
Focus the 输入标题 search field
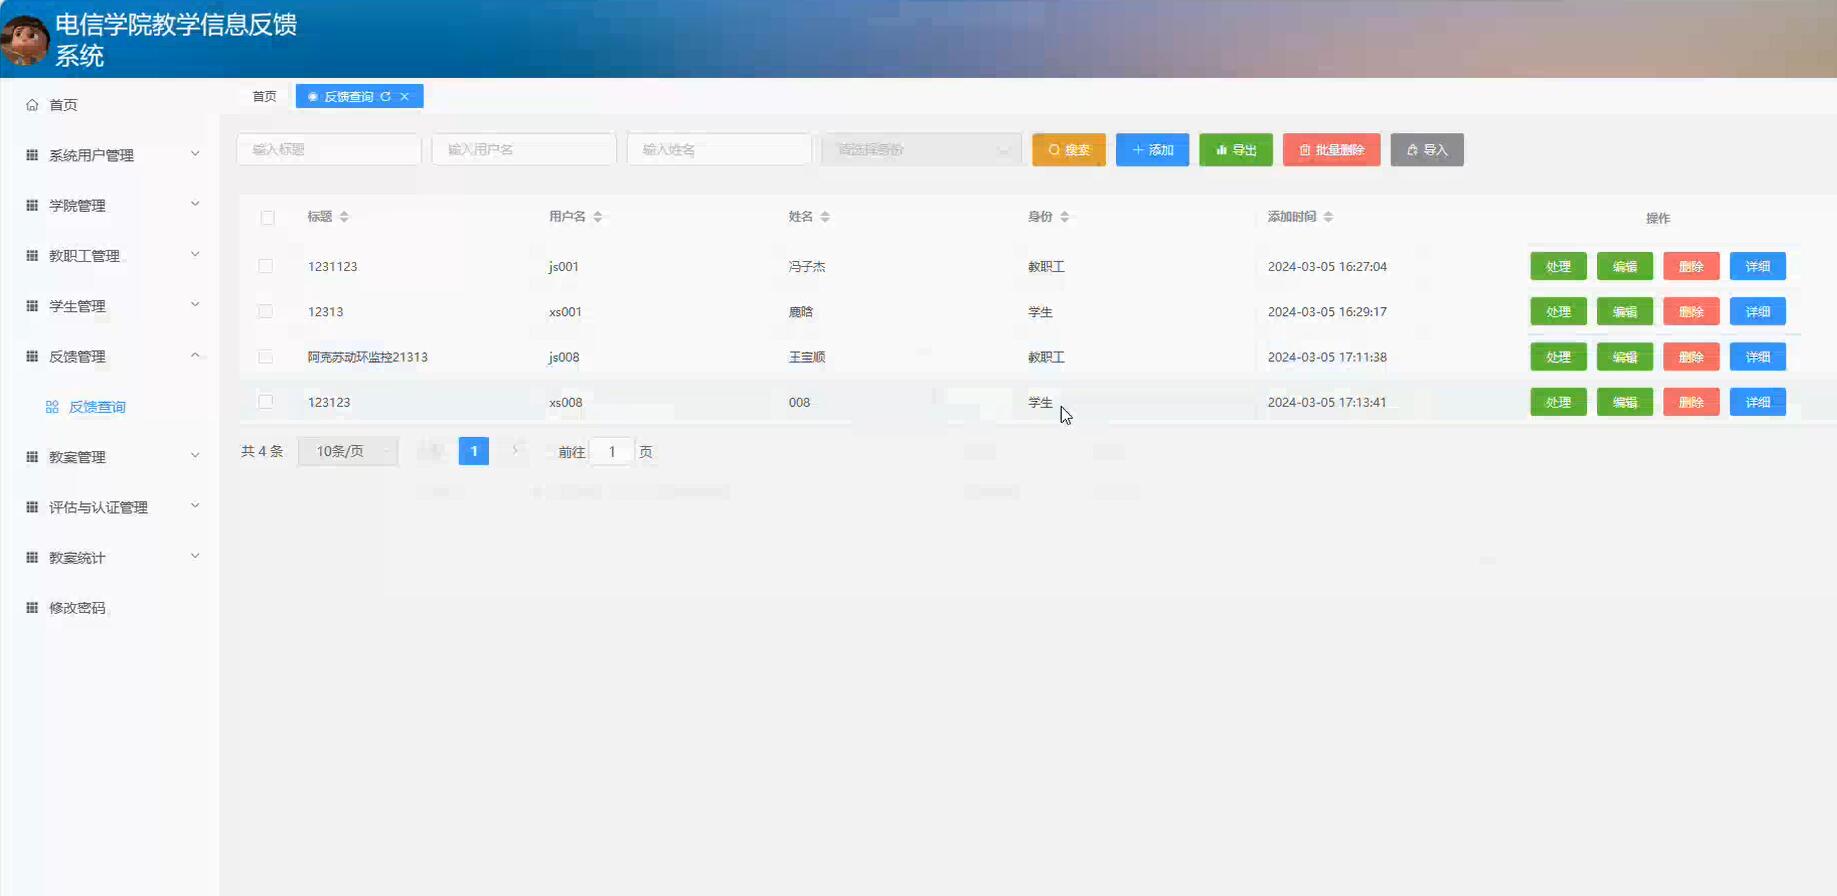(x=329, y=150)
